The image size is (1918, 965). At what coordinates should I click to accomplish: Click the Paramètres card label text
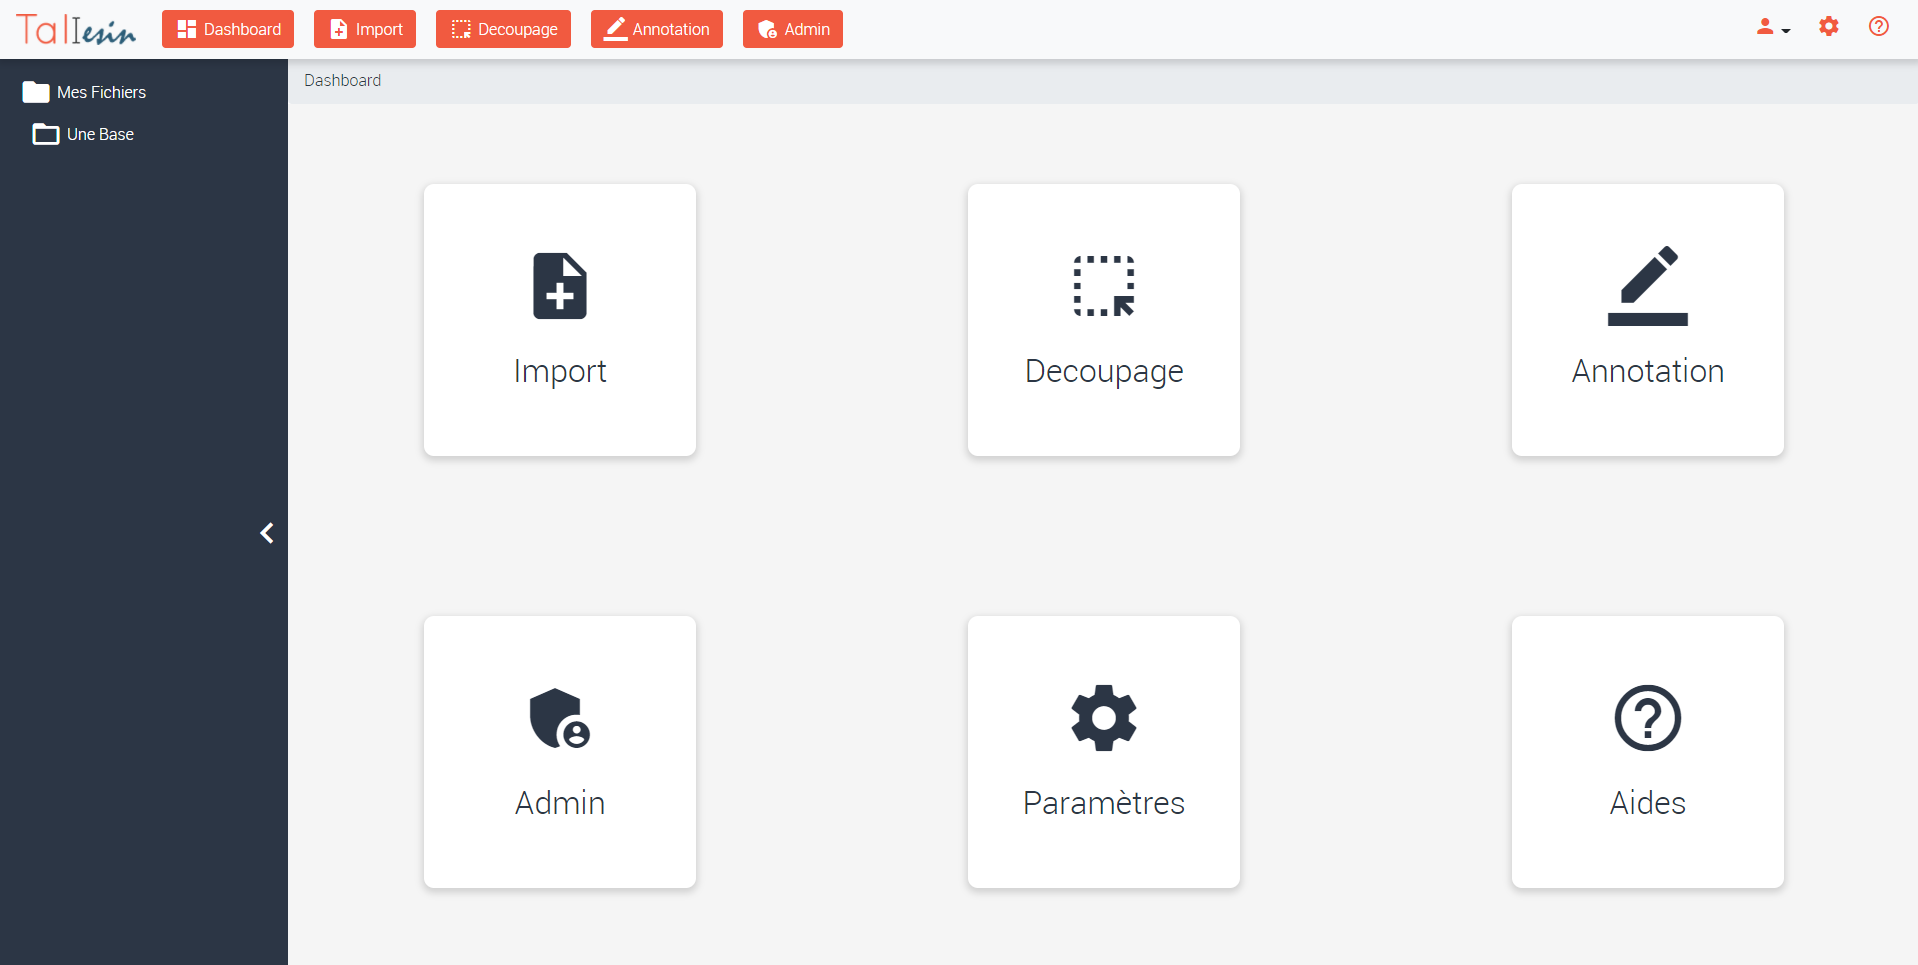1104,803
